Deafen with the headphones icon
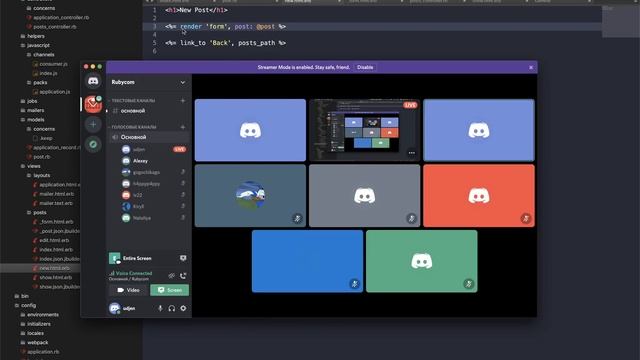 pos(171,308)
